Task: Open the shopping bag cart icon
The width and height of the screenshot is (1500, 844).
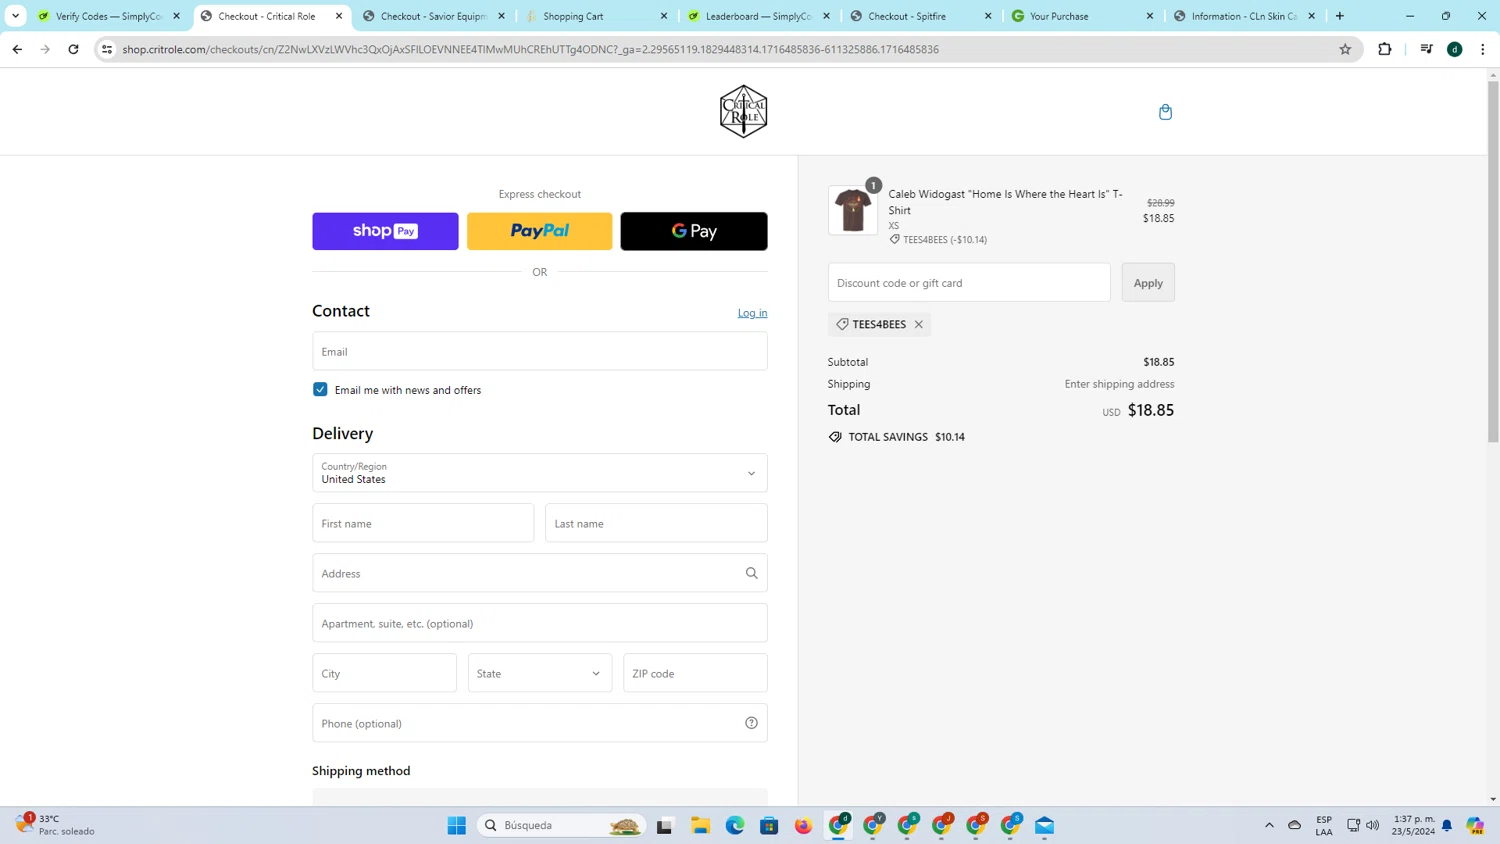Action: coord(1165,112)
